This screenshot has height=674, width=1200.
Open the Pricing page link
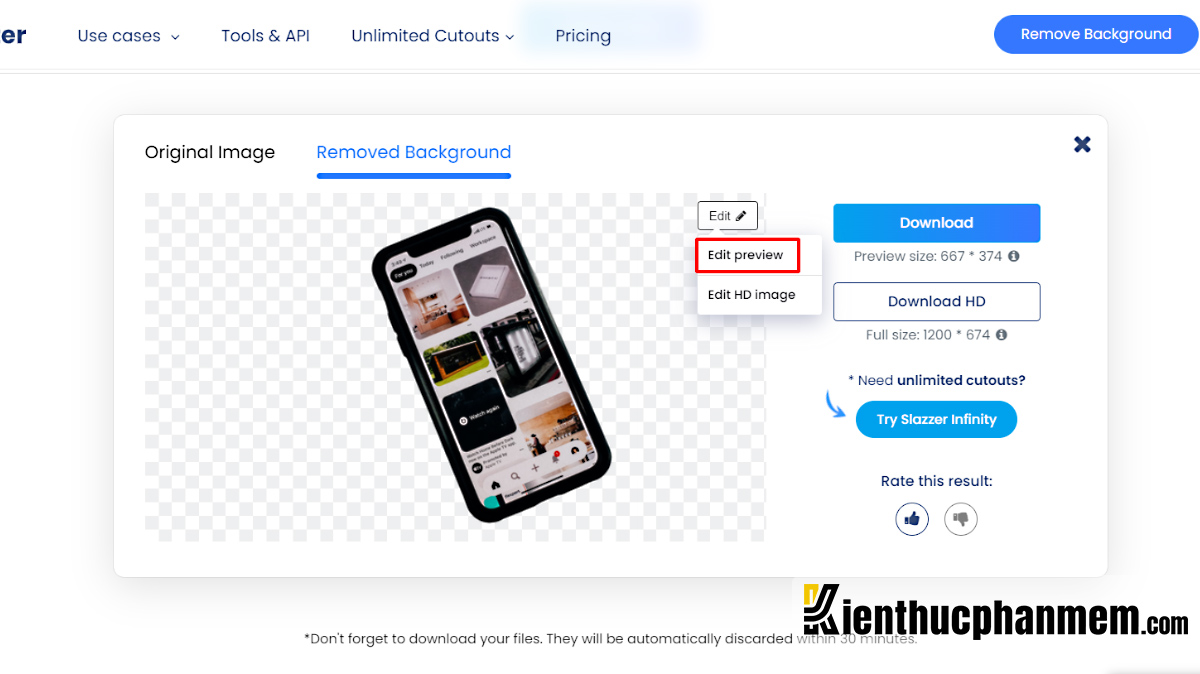583,36
